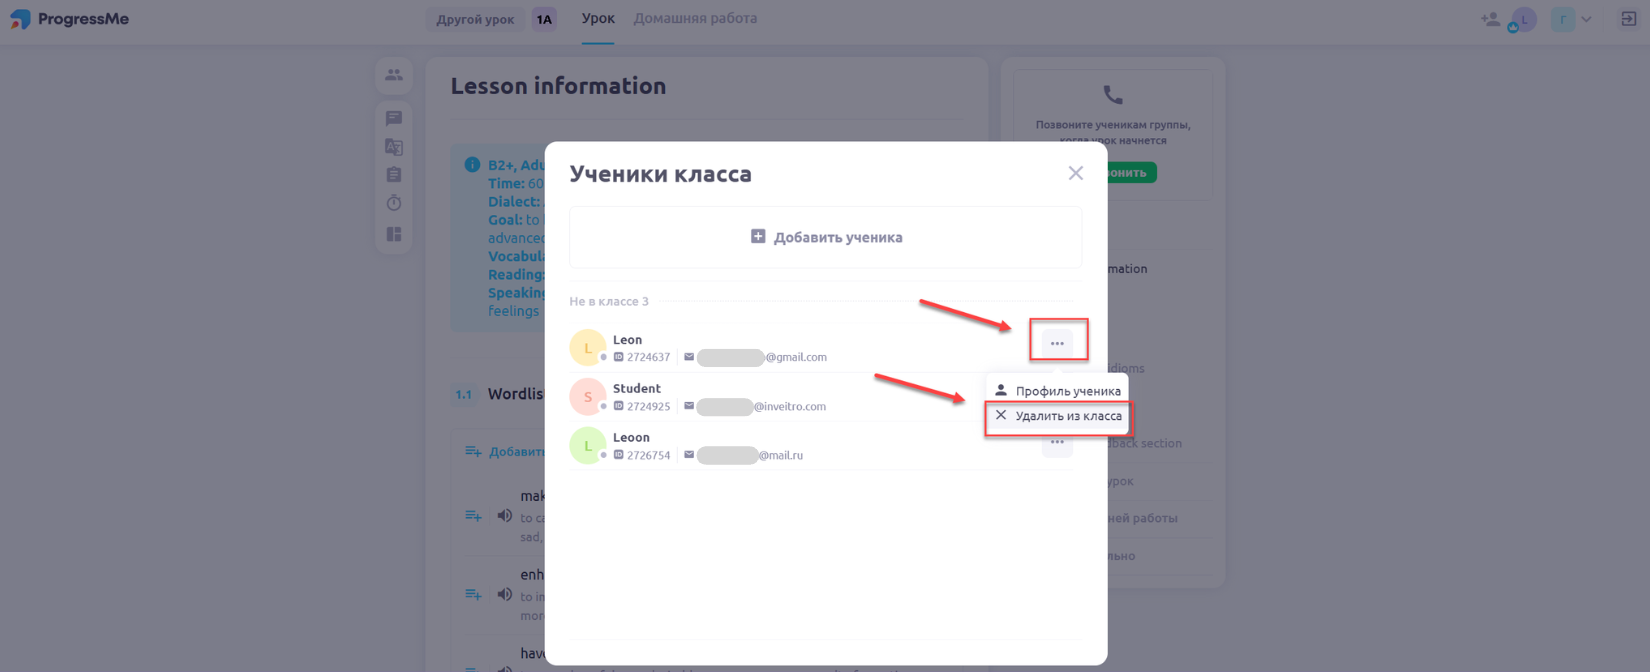The image size is (1650, 672).
Task: Click the "Другой урок" button
Action: (x=475, y=19)
